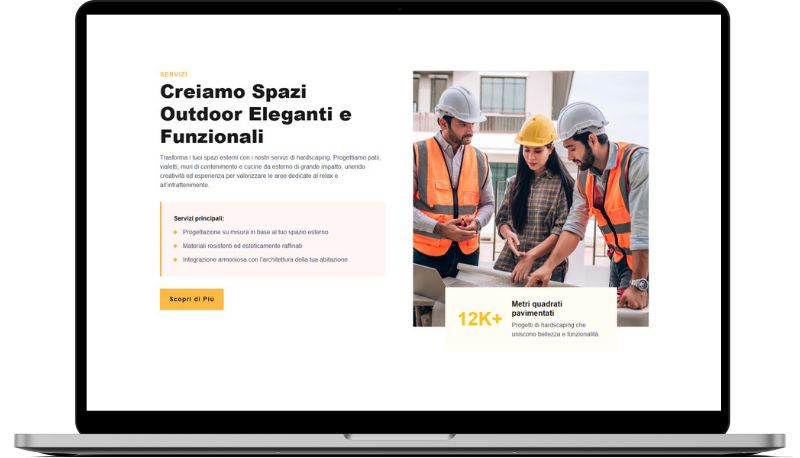Click the diamond bullet beside Materiali resistenti

click(175, 246)
